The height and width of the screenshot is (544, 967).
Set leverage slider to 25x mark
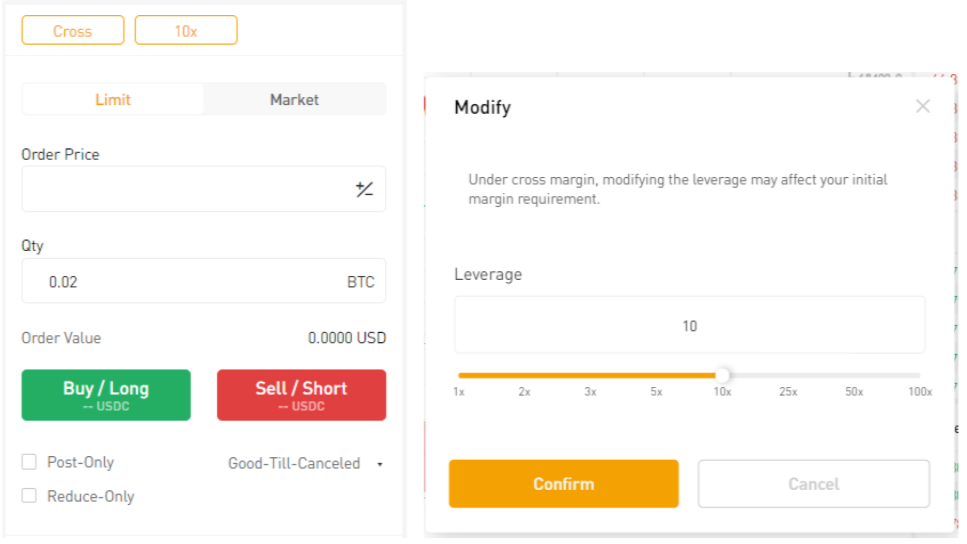point(788,376)
